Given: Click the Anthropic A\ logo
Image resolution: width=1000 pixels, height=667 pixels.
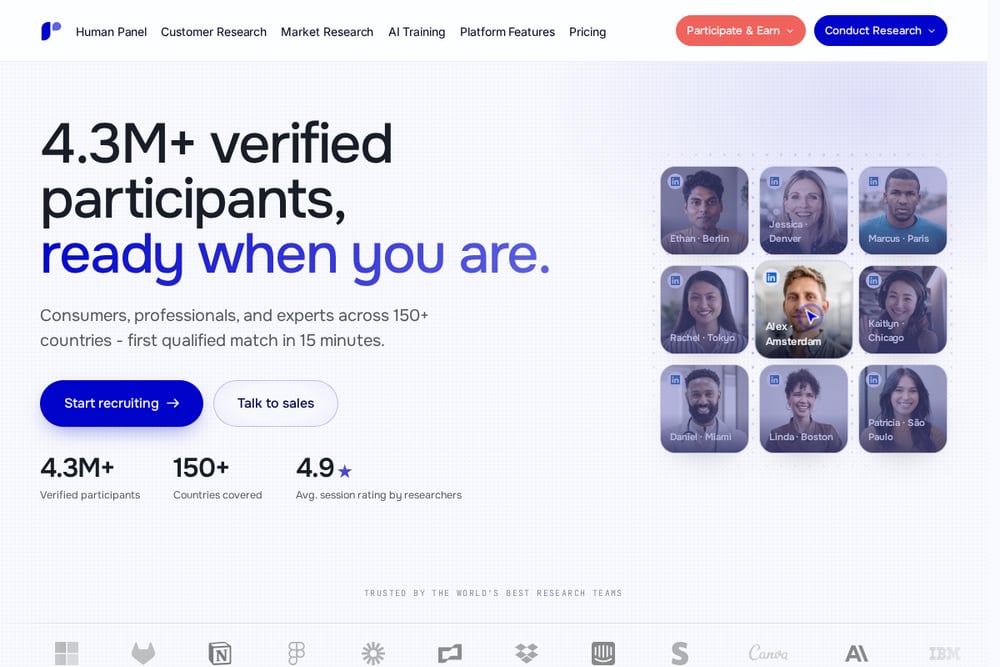Looking at the screenshot, I should coord(856,653).
